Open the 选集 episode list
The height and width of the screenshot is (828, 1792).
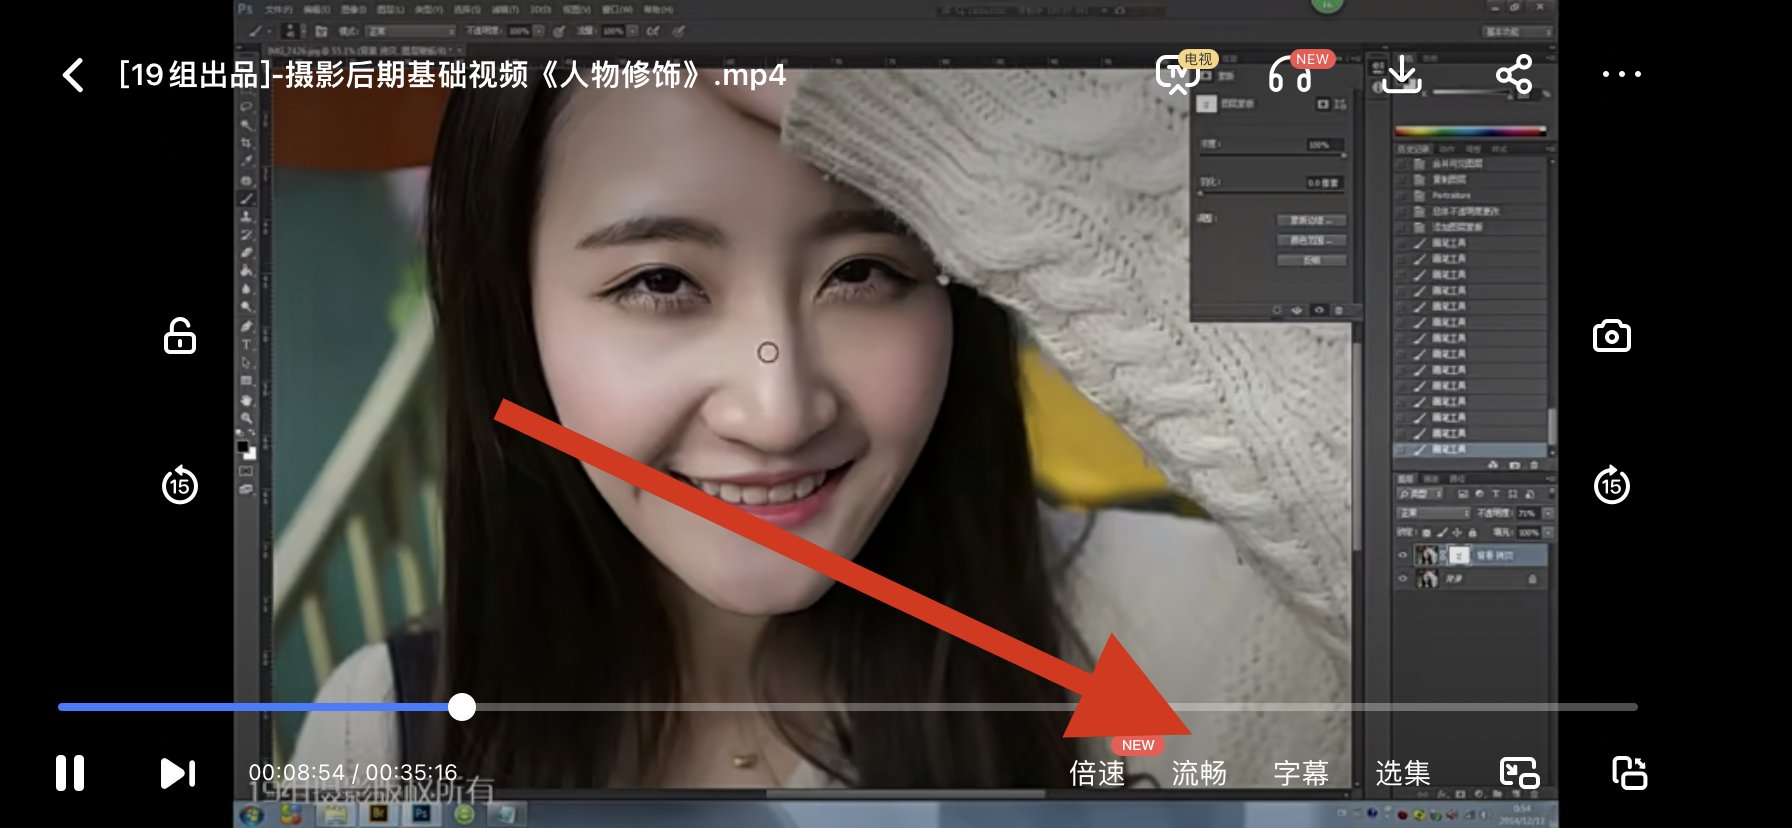1403,773
